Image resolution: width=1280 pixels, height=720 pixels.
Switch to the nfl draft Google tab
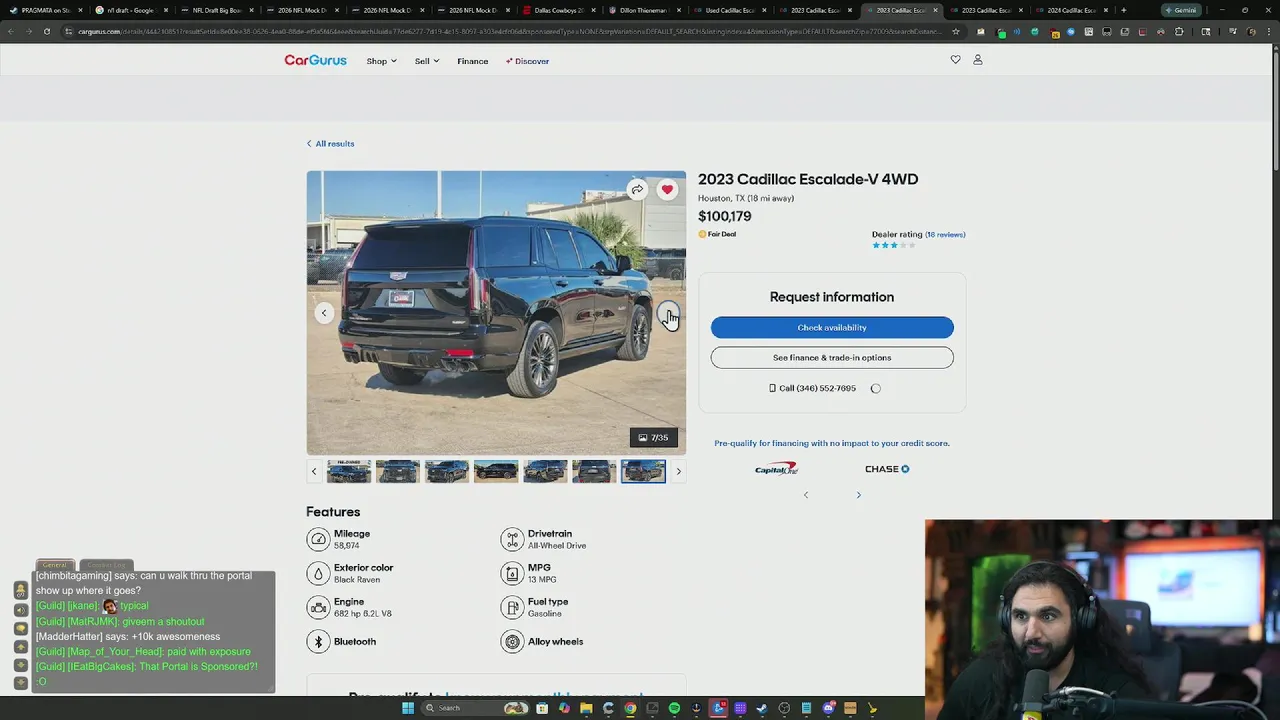[131, 10]
